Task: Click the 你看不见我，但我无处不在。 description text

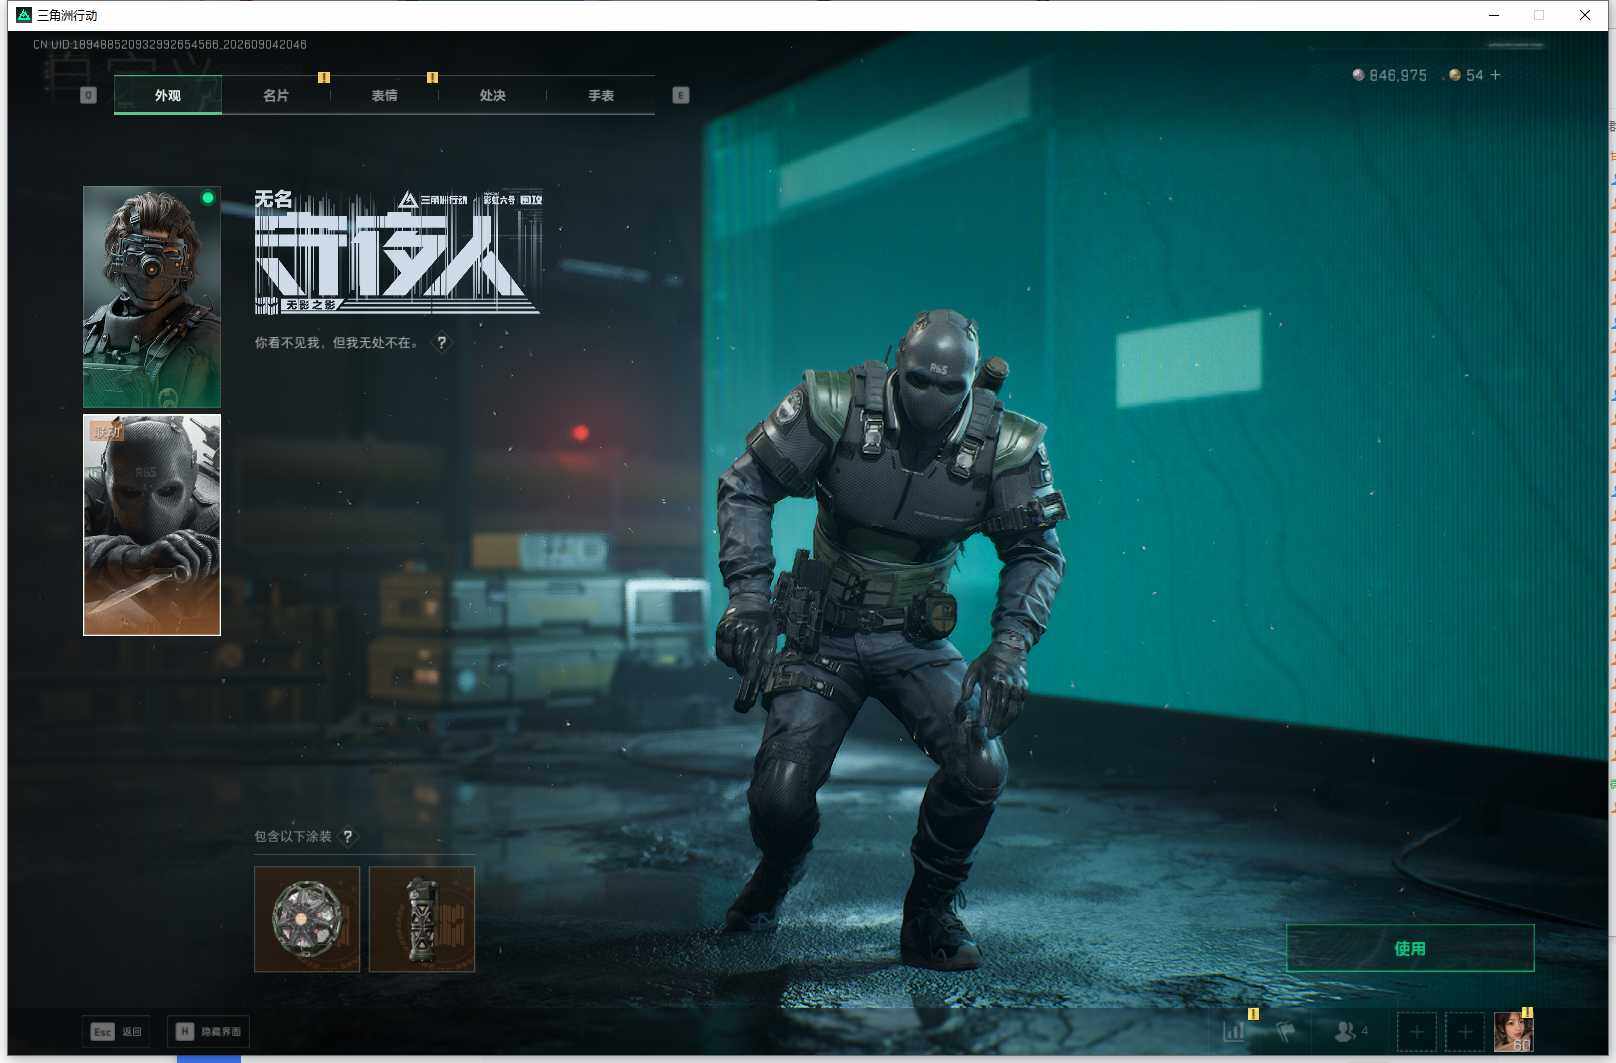Action: coord(337,342)
